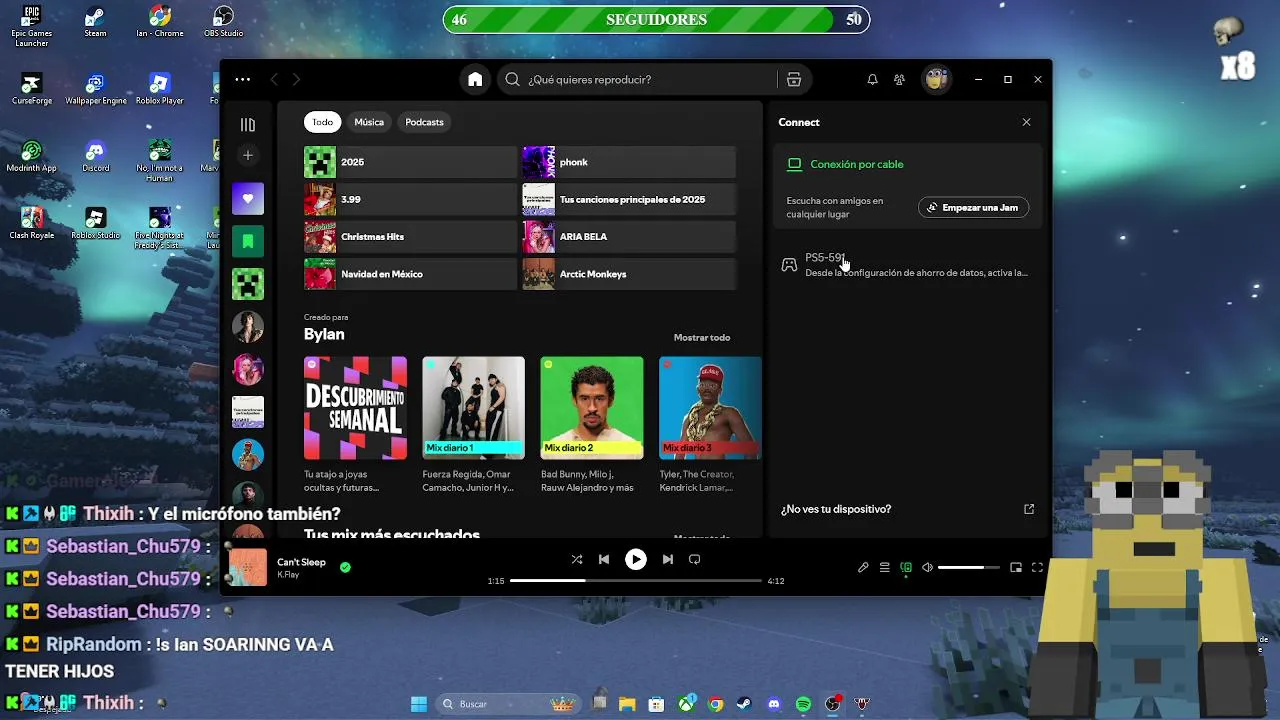
Task: Toggle repeat mode
Action: pos(695,559)
